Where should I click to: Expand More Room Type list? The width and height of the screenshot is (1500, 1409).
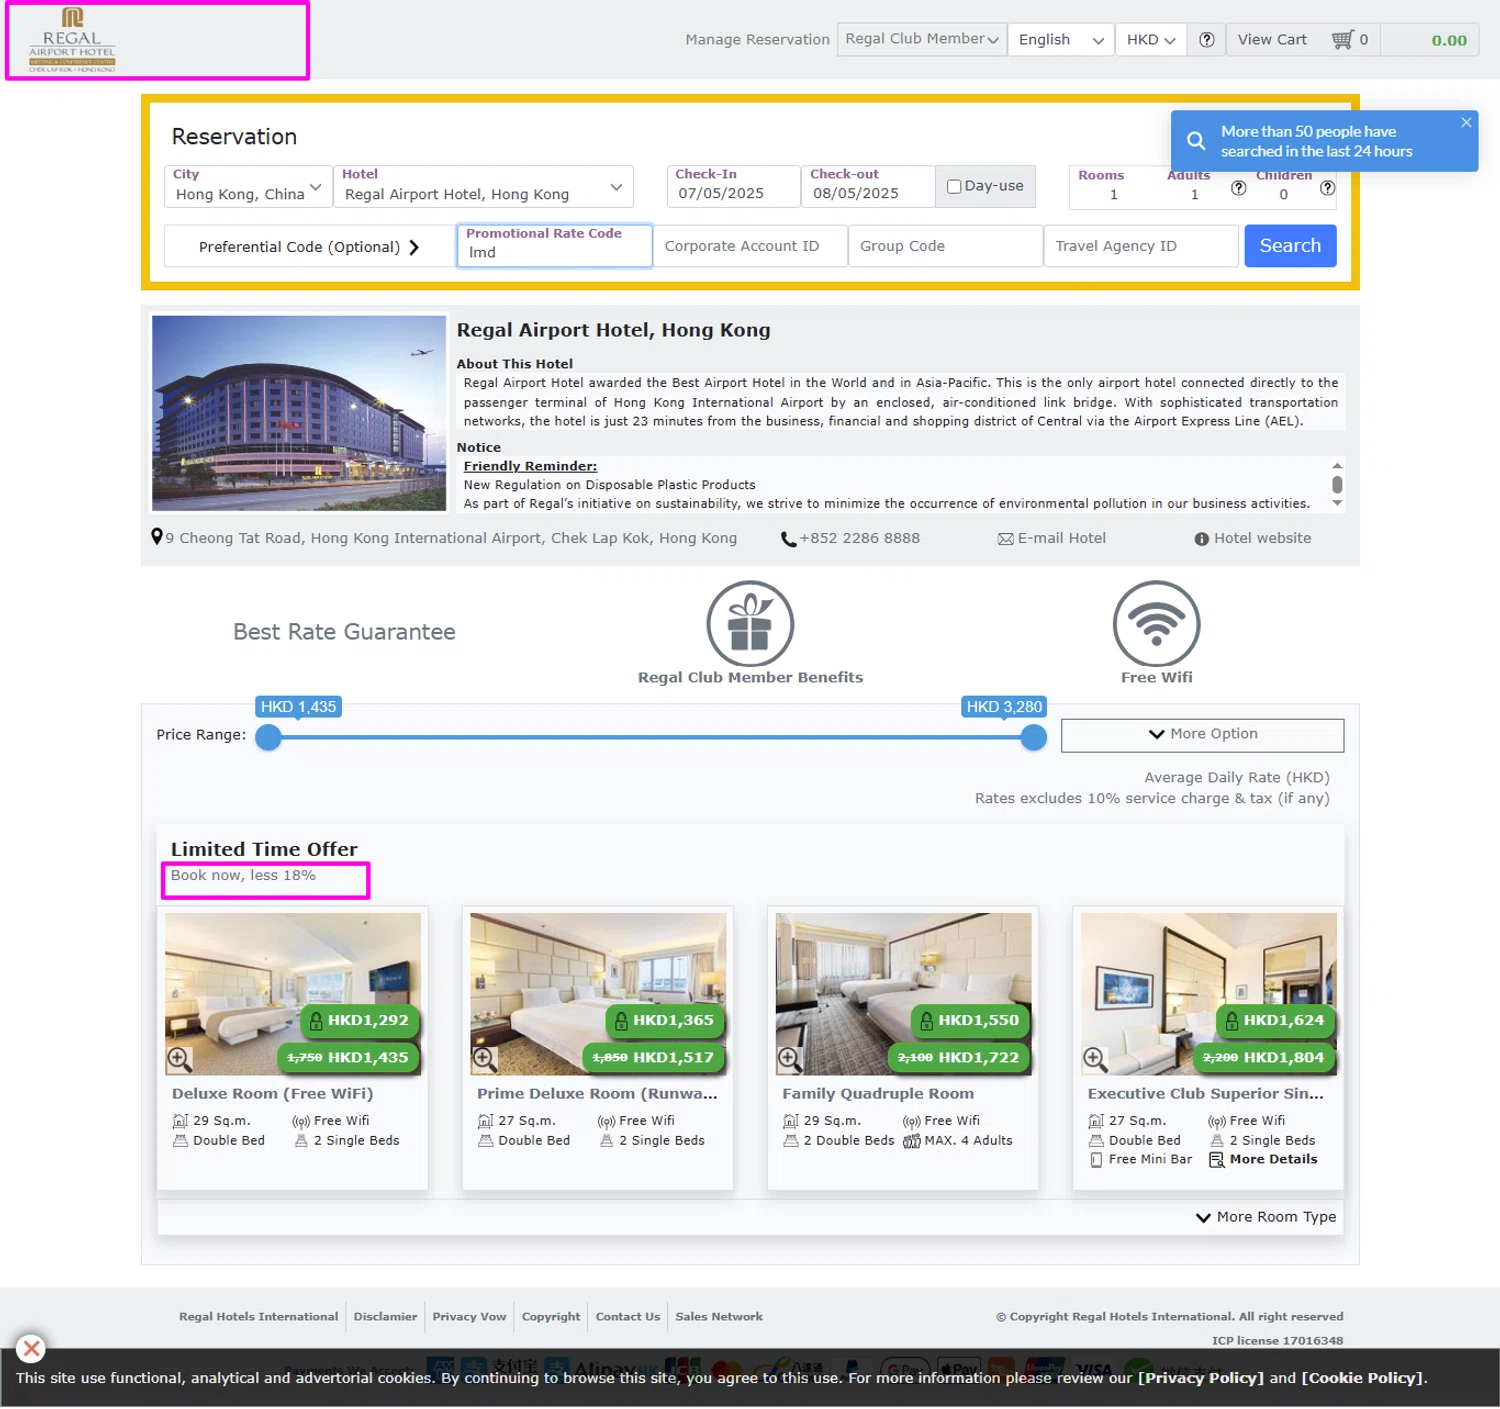[x=1266, y=1218]
